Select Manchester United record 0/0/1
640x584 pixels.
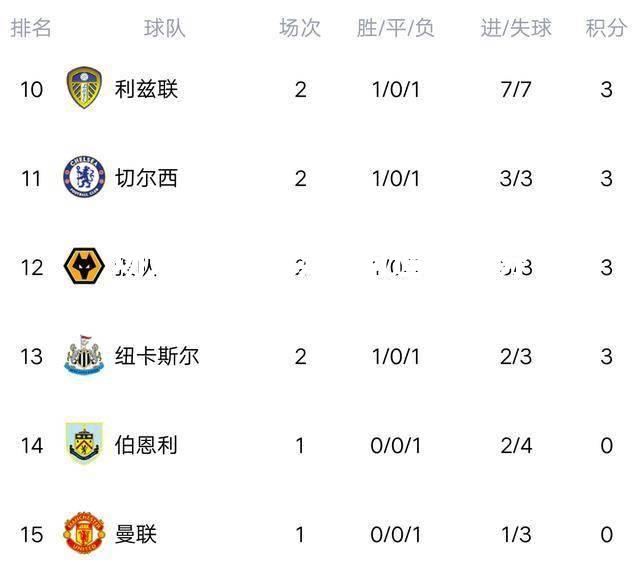coord(396,534)
